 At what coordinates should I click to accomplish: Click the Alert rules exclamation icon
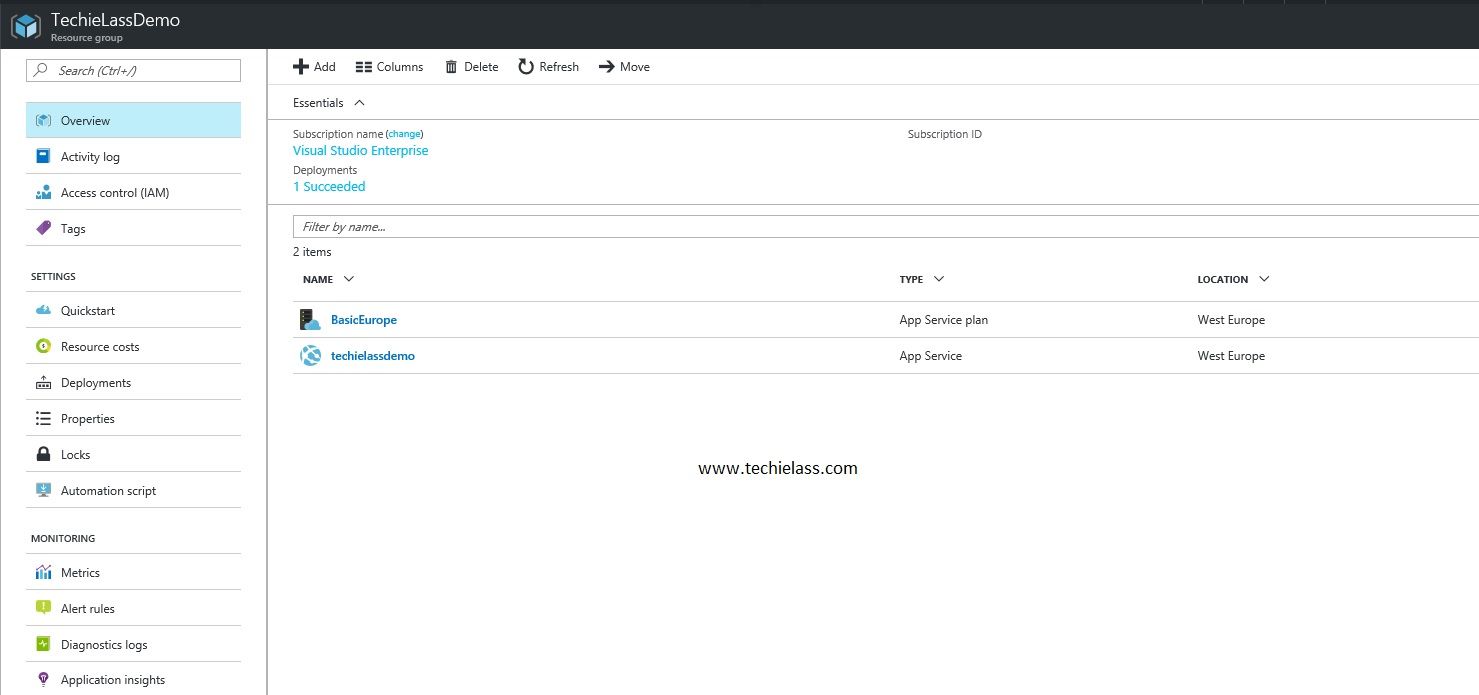[43, 608]
